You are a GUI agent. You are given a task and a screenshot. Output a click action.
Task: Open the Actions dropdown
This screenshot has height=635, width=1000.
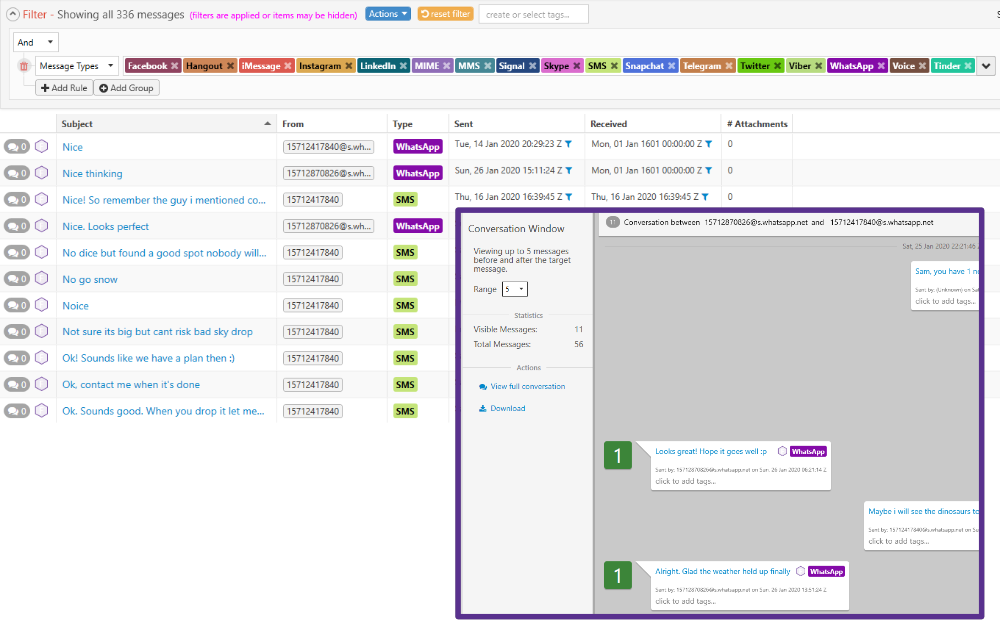(388, 13)
